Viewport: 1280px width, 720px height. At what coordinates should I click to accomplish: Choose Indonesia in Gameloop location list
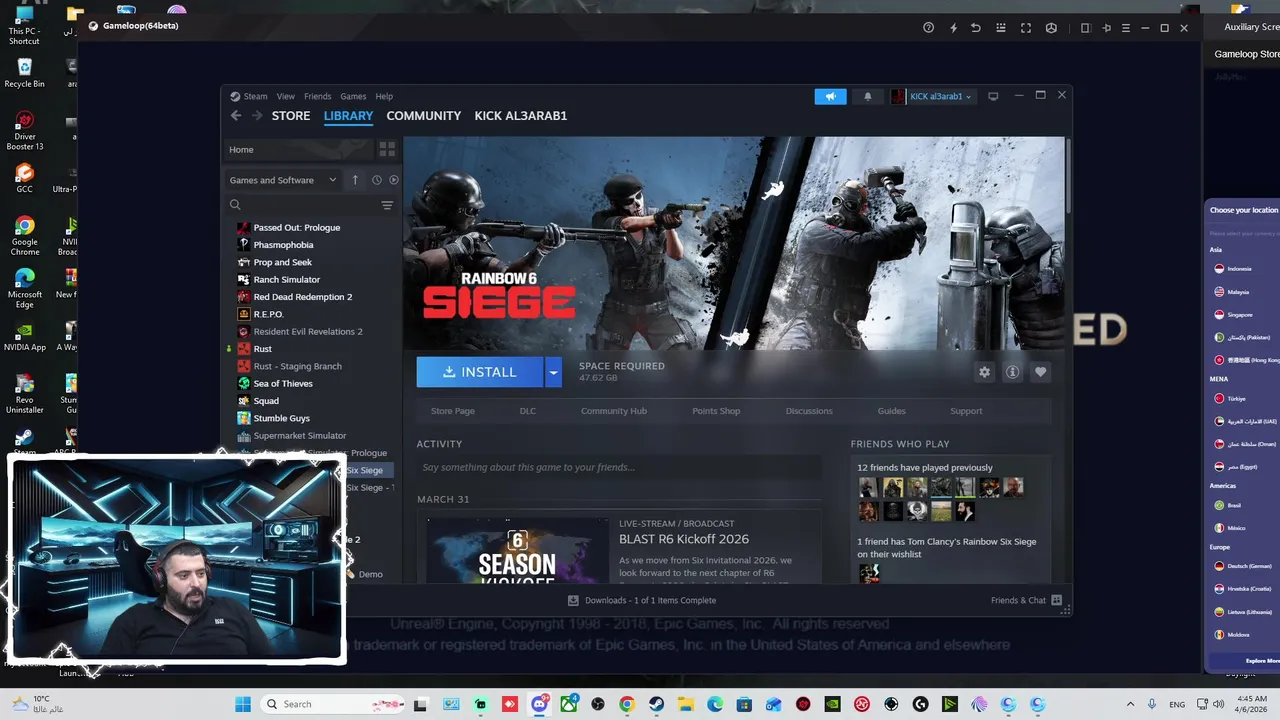tap(1238, 269)
